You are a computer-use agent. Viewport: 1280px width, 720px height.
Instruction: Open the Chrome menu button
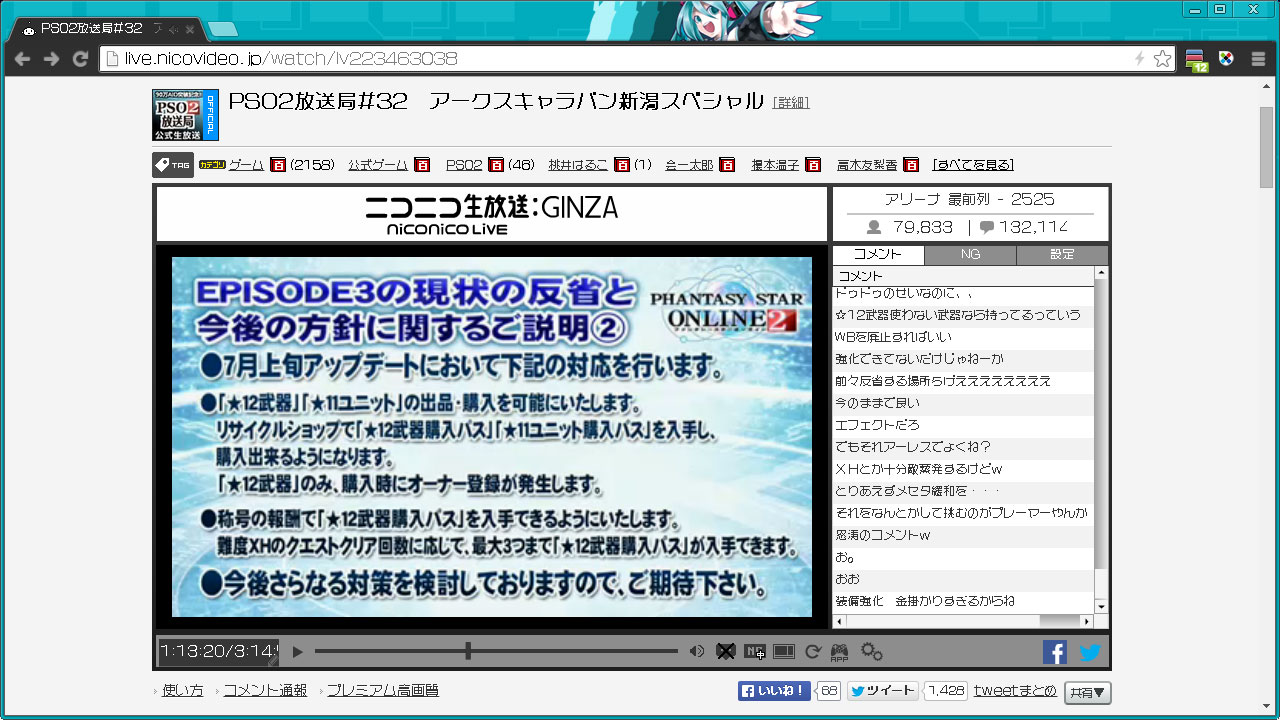[x=1258, y=59]
